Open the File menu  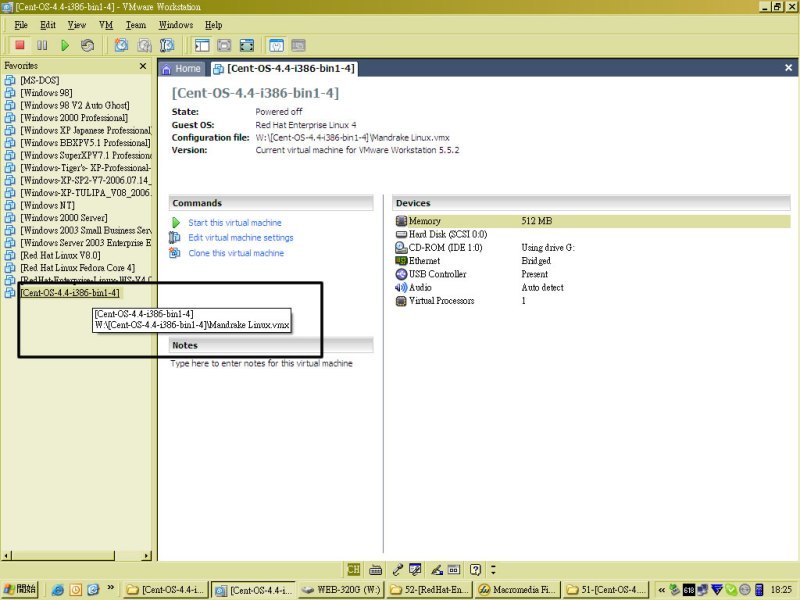click(21, 24)
